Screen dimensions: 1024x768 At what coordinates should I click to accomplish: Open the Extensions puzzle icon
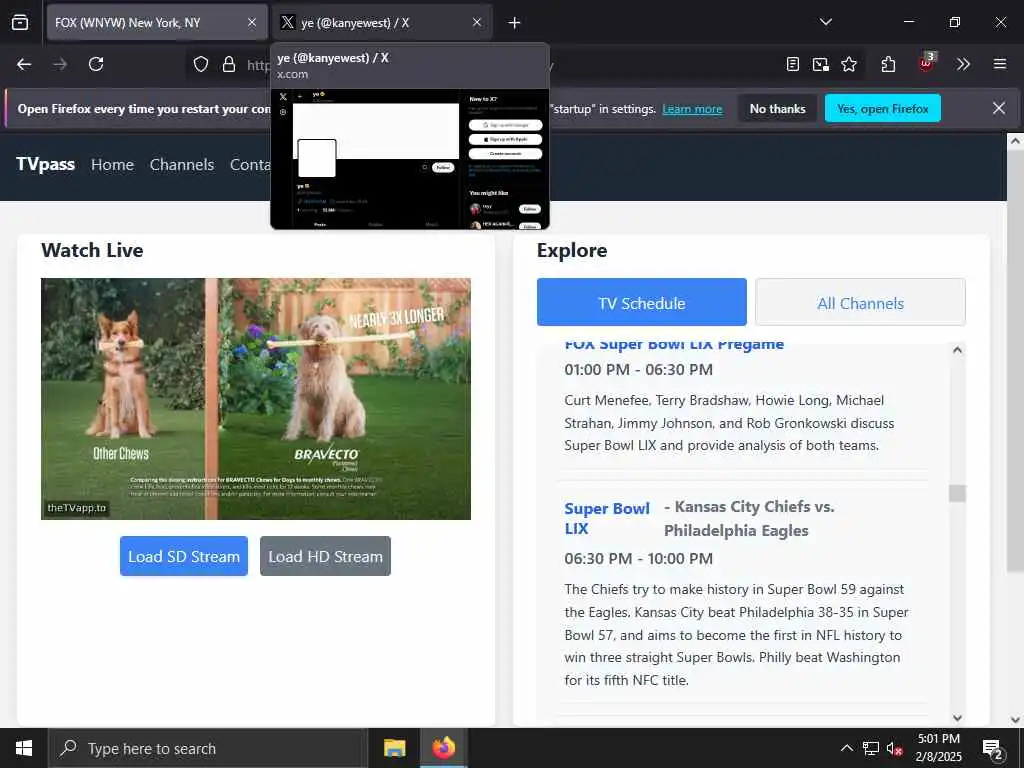(x=888, y=64)
